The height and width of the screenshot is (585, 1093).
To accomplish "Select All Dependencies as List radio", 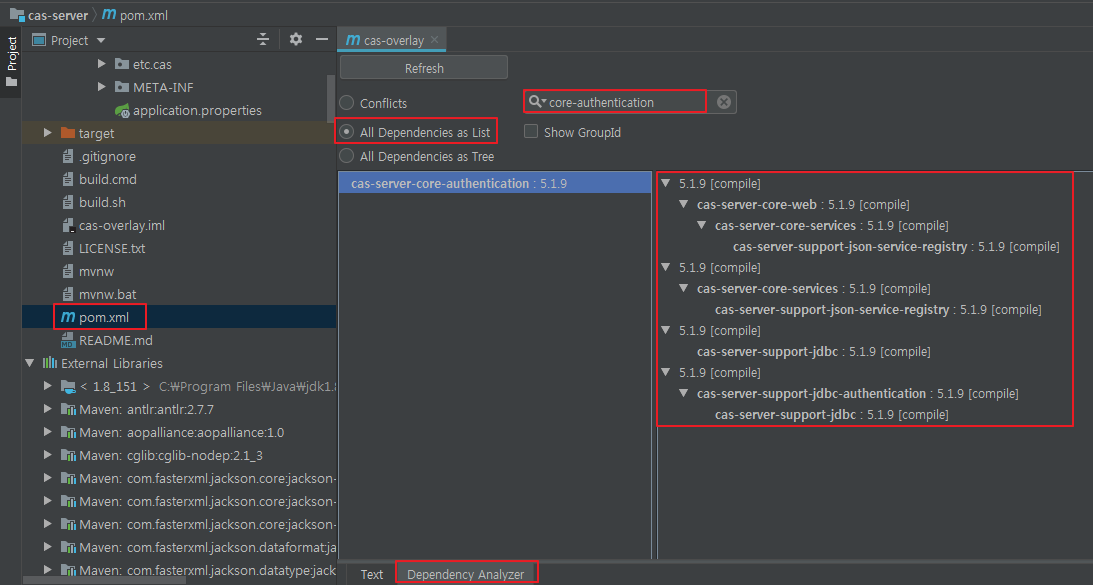I will coord(346,132).
